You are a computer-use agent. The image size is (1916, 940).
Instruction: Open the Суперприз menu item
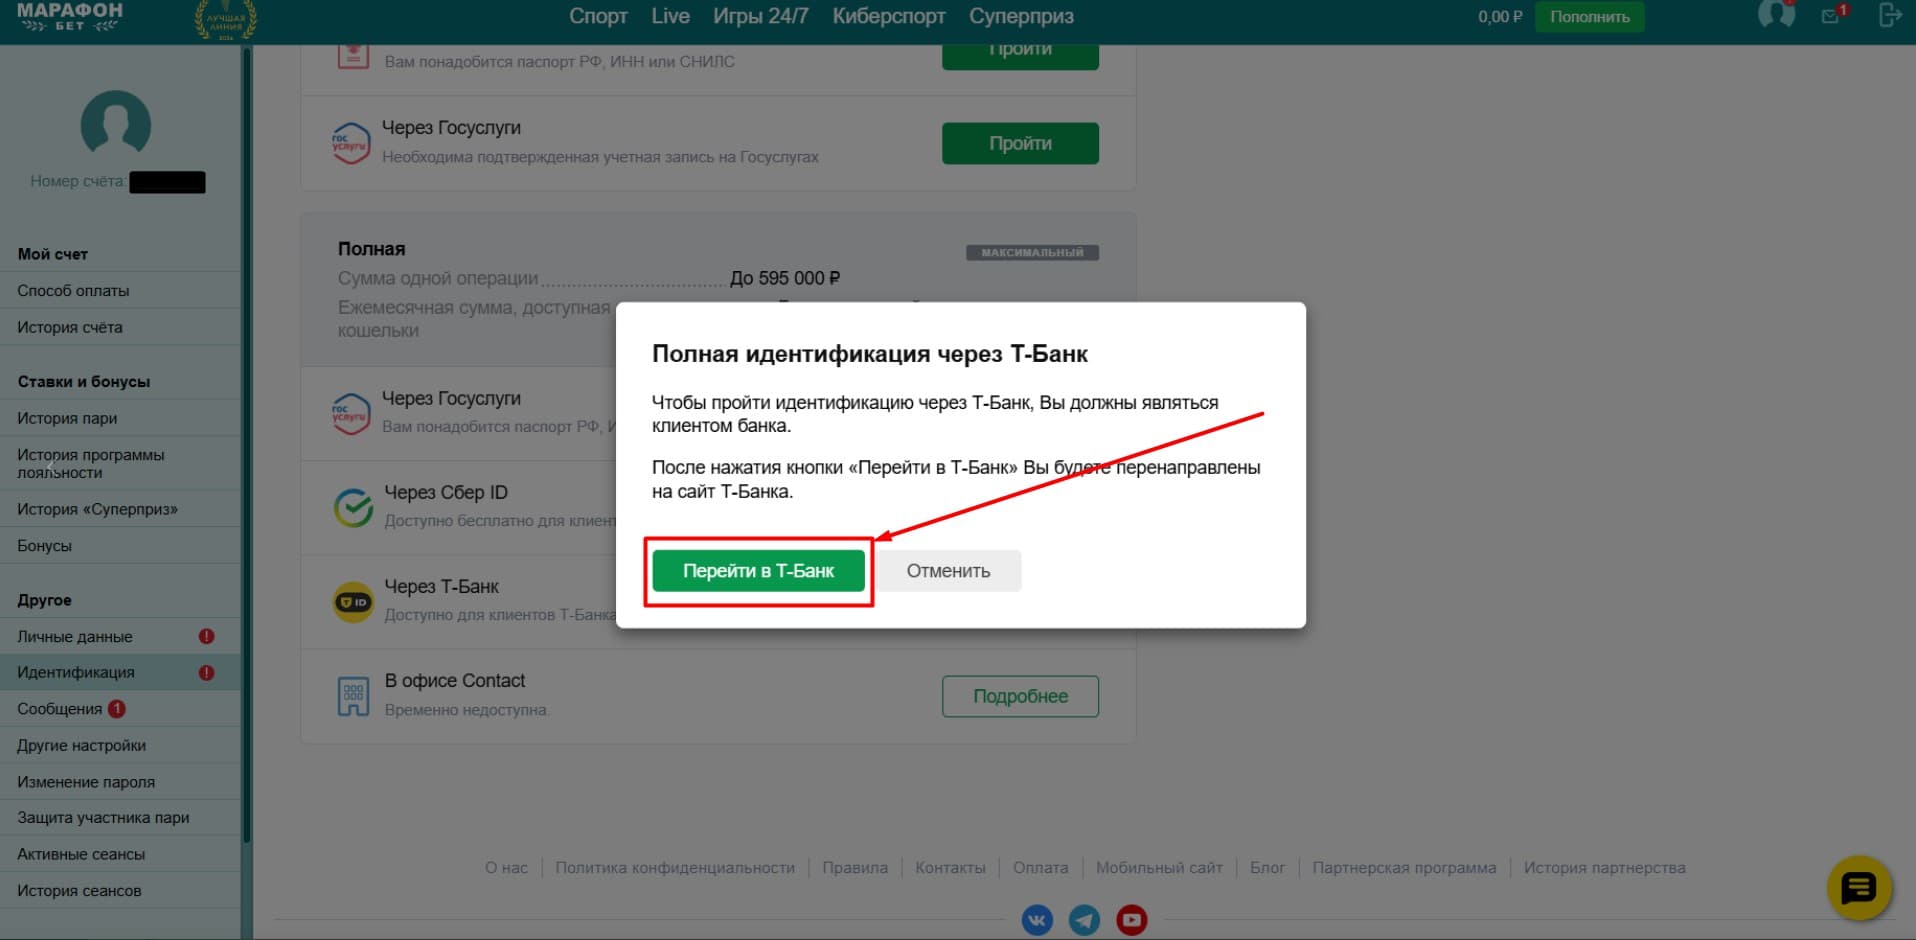(1021, 16)
